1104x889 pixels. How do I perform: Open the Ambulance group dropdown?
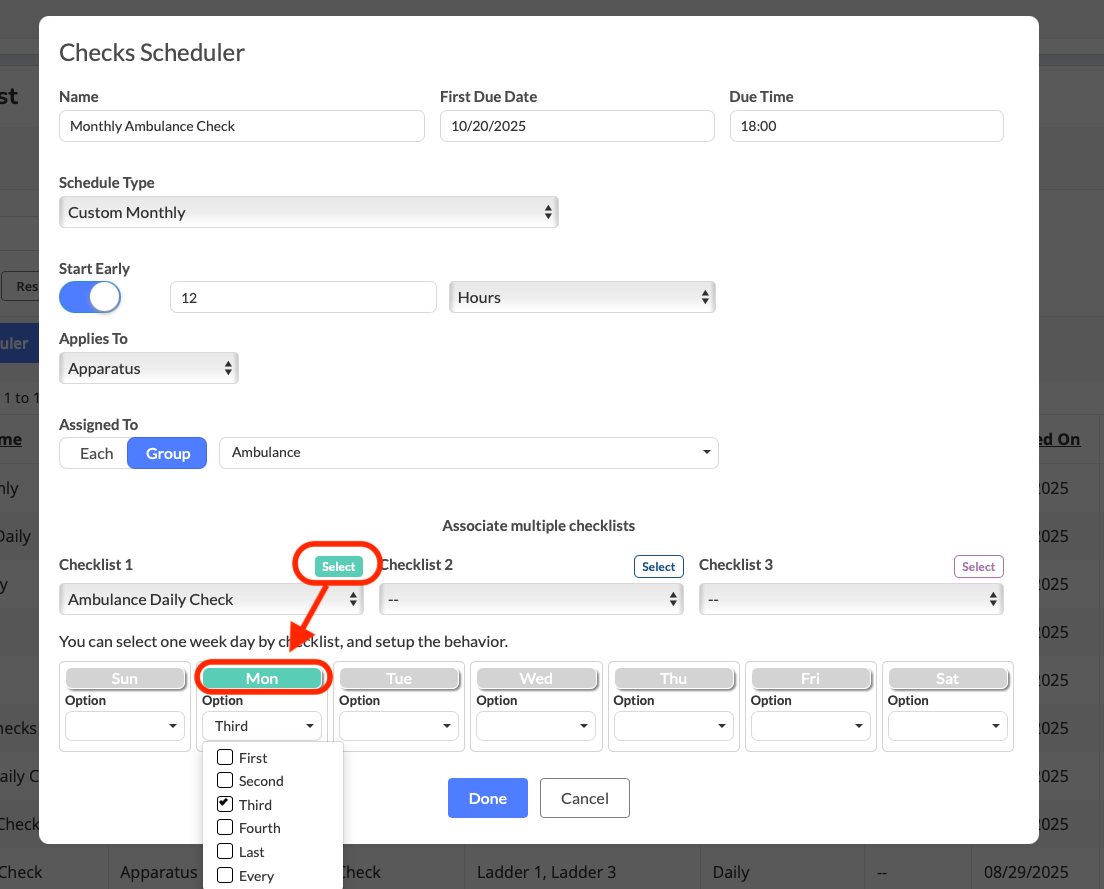click(468, 452)
